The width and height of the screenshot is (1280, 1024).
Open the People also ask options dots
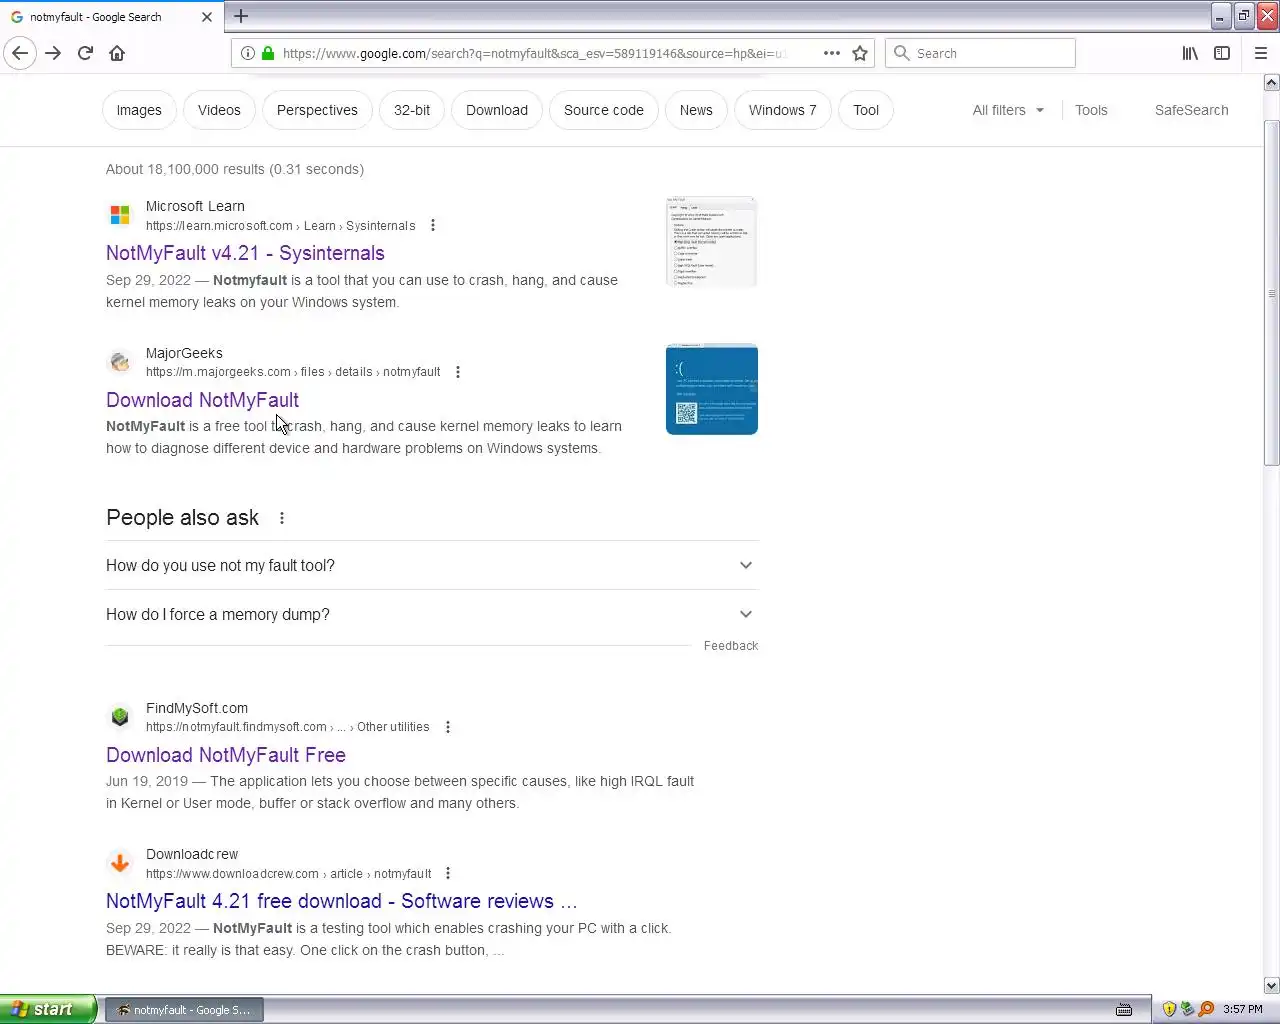(x=282, y=518)
